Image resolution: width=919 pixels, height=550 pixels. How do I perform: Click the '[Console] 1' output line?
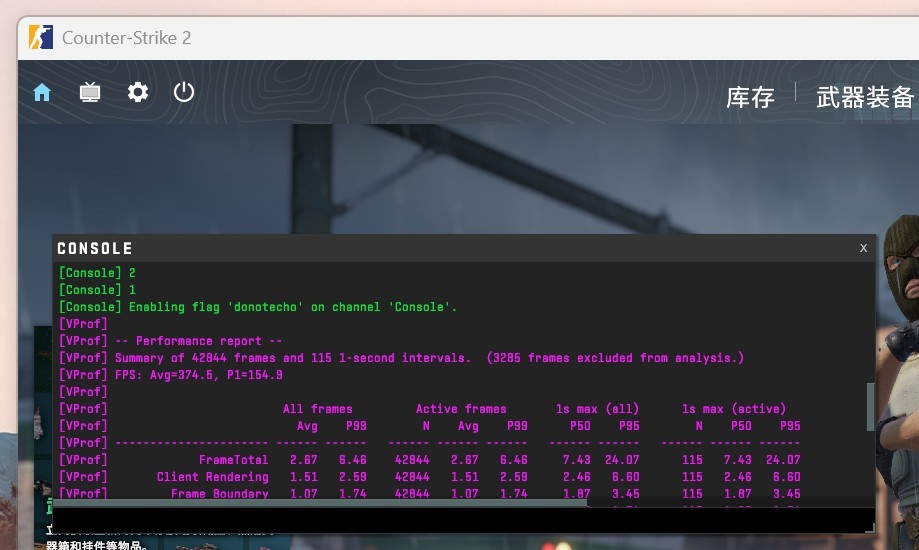pos(97,290)
